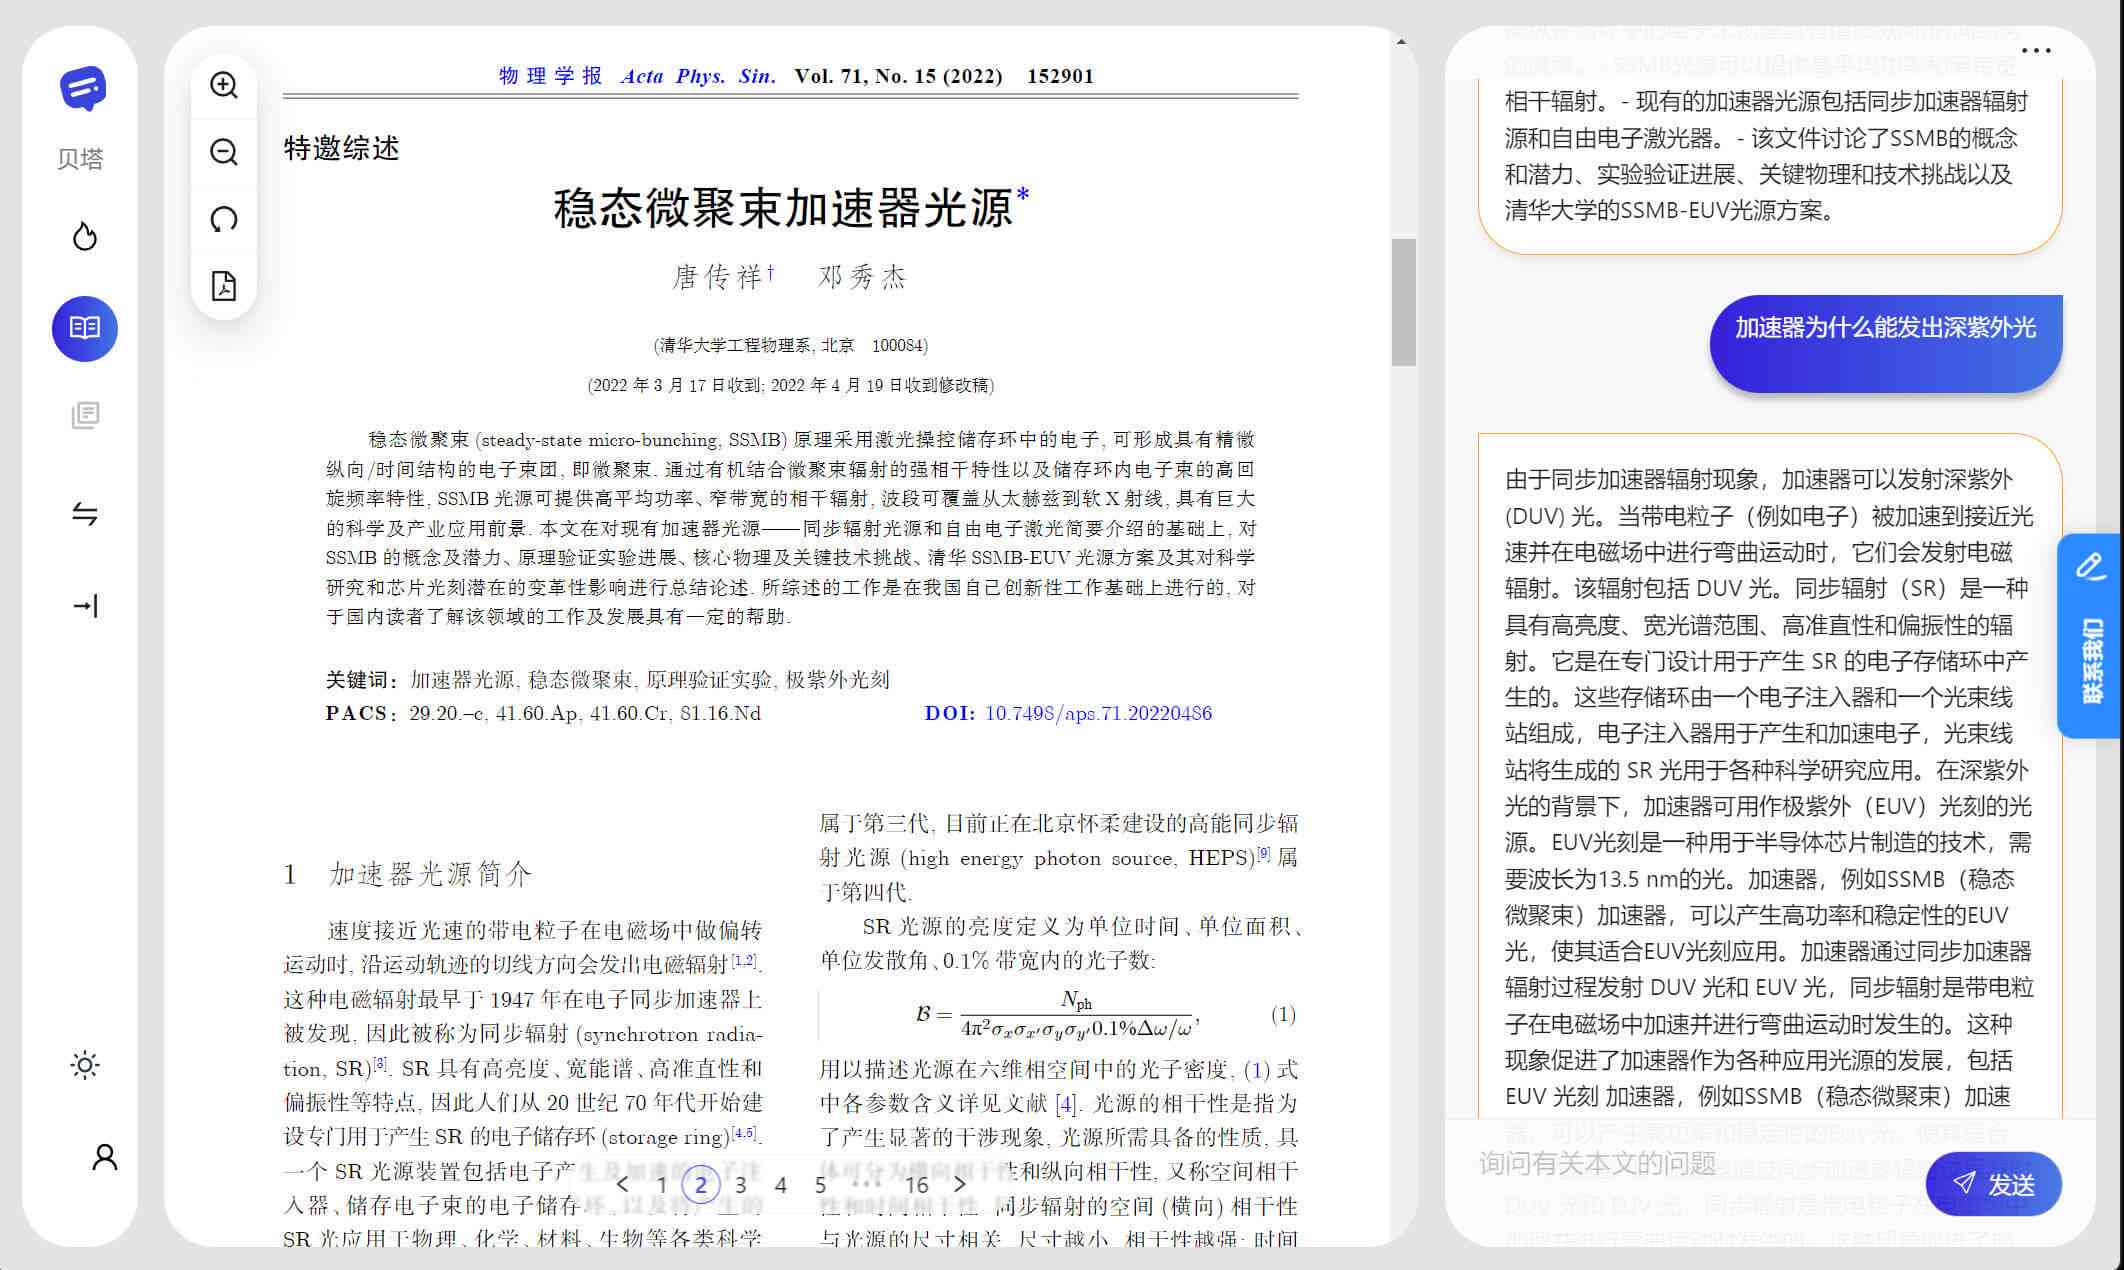The width and height of the screenshot is (2124, 1270).
Task: Jump to page 16 in pagination
Action: 917,1185
